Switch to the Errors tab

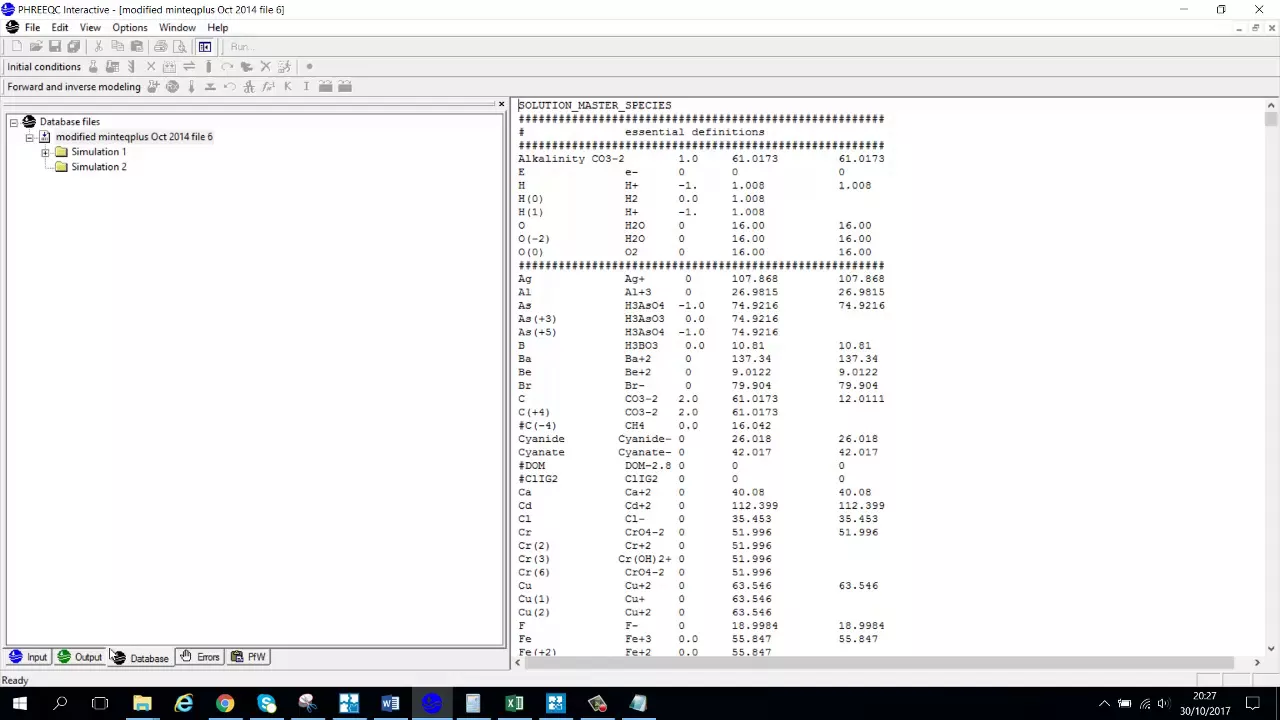(x=200, y=657)
